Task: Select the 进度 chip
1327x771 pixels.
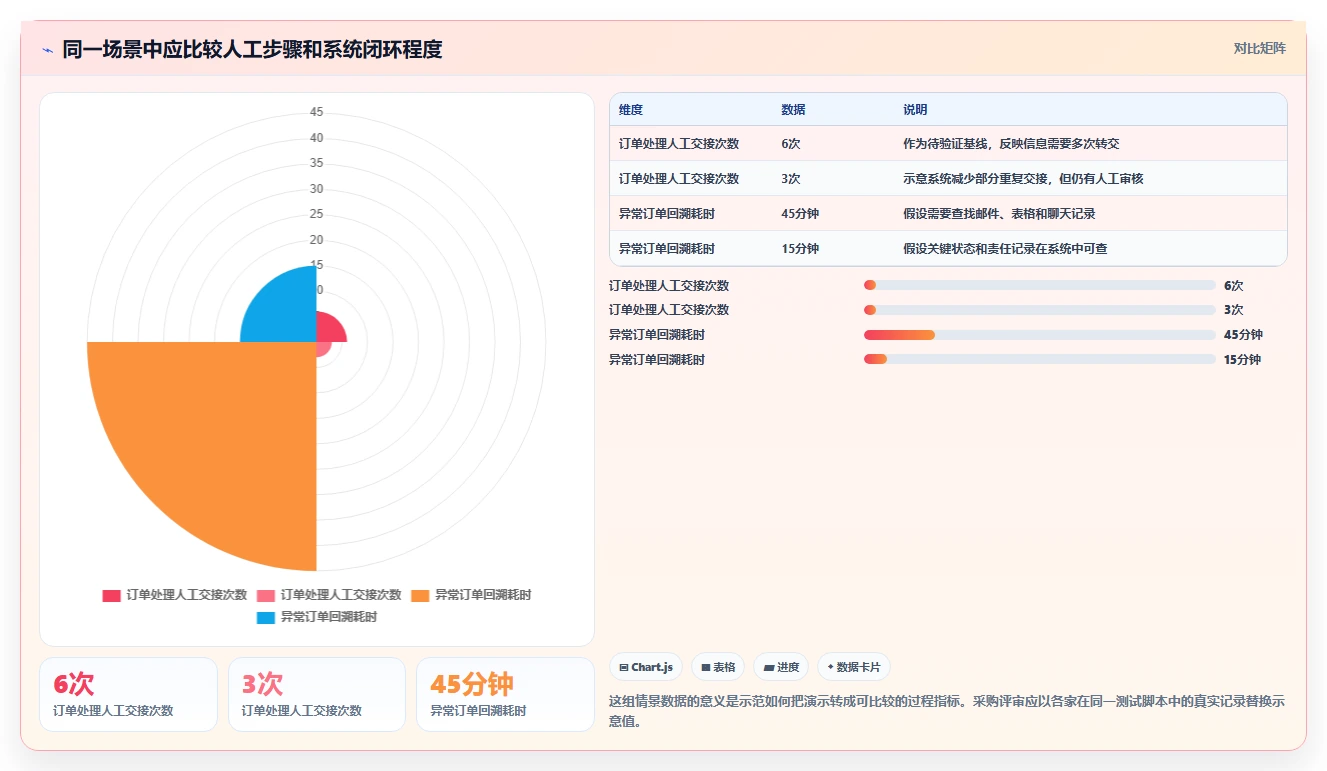Action: [x=781, y=667]
